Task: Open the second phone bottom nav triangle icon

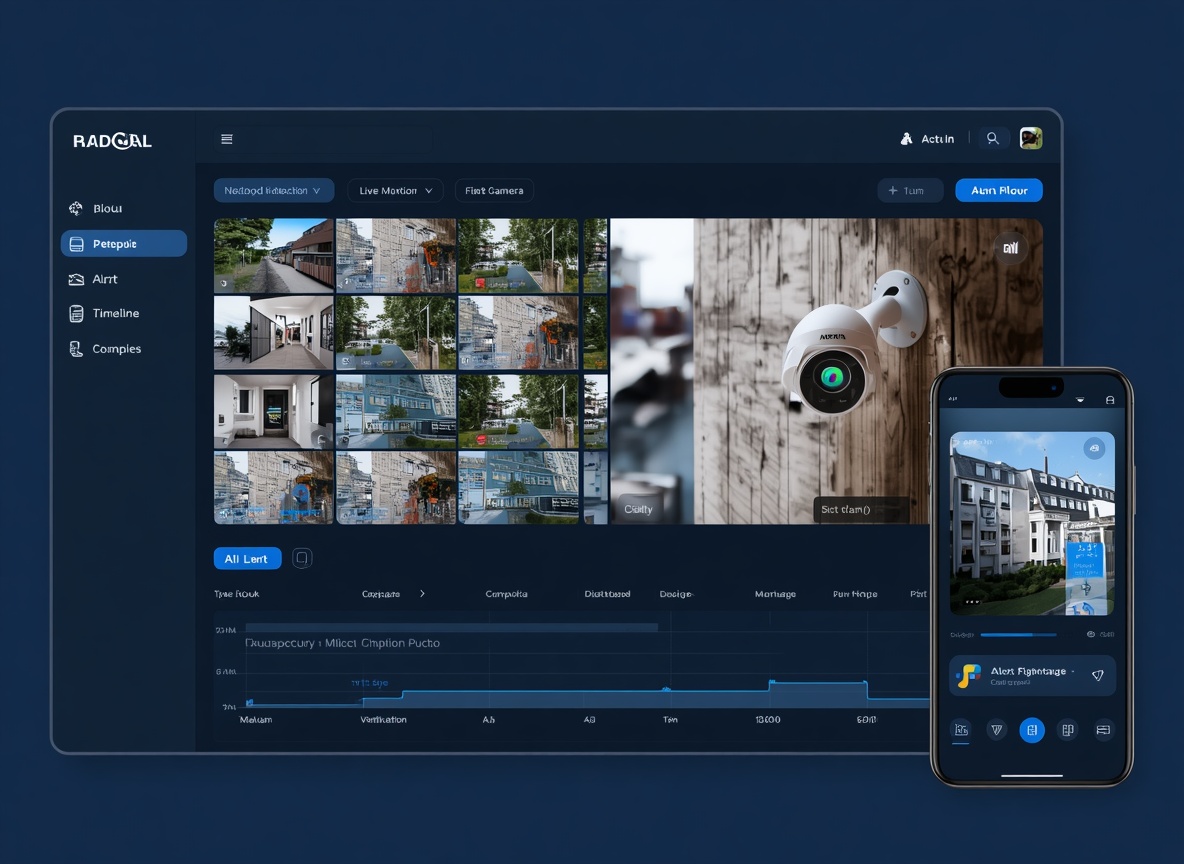Action: [997, 730]
